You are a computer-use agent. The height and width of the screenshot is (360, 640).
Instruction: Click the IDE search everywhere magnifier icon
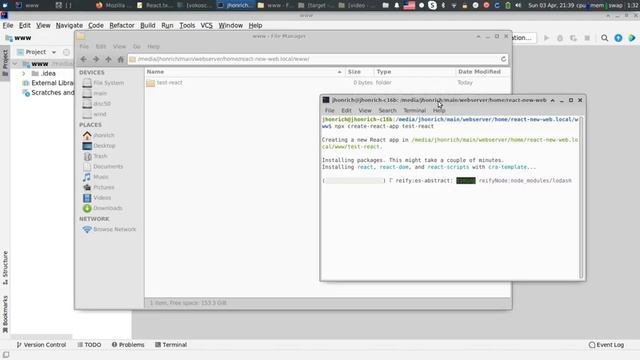604,38
